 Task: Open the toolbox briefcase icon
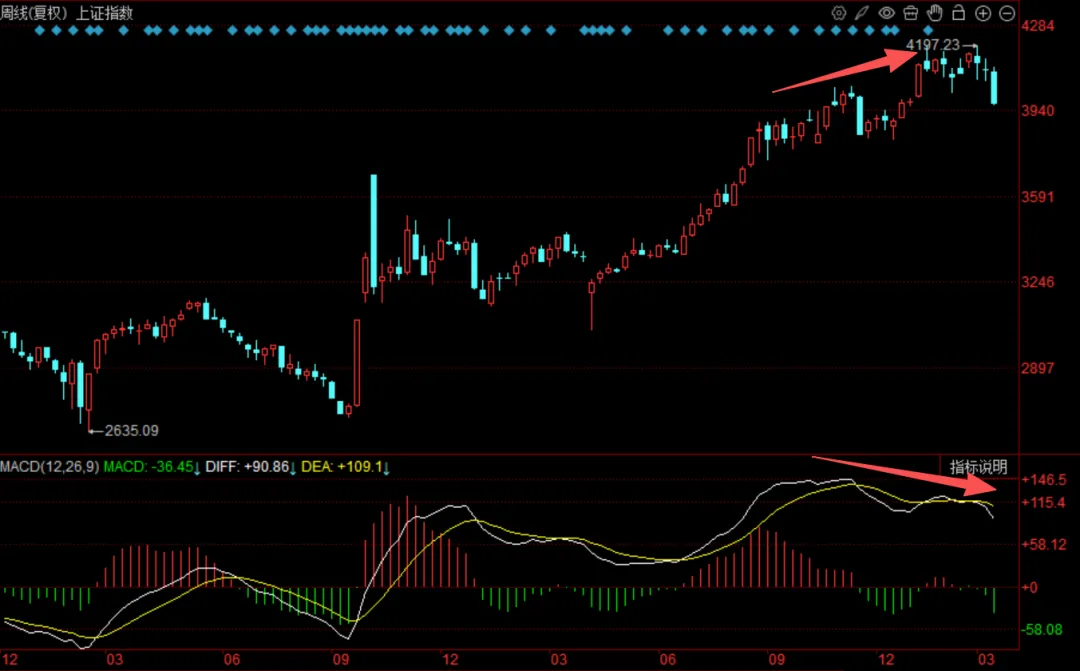click(911, 13)
